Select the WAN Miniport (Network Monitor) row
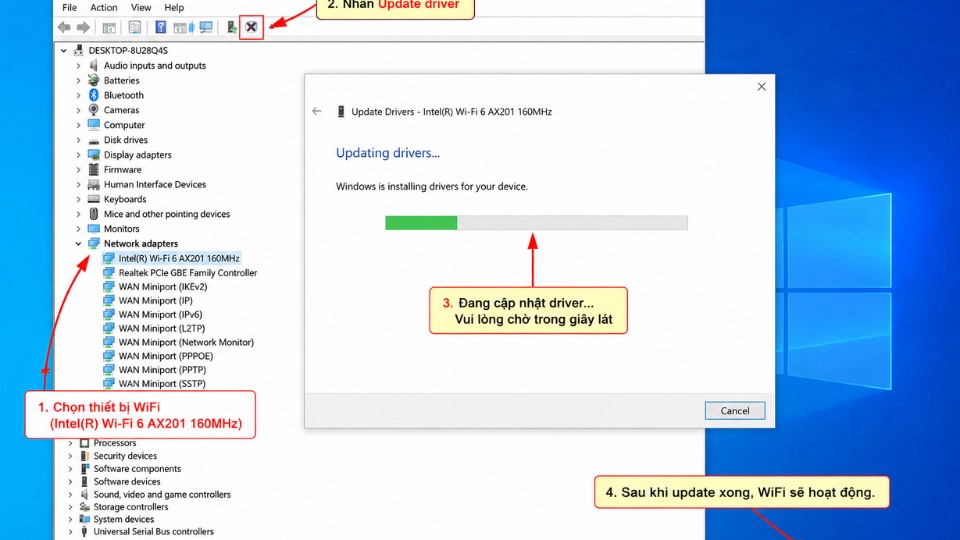The image size is (960, 540). [178, 342]
